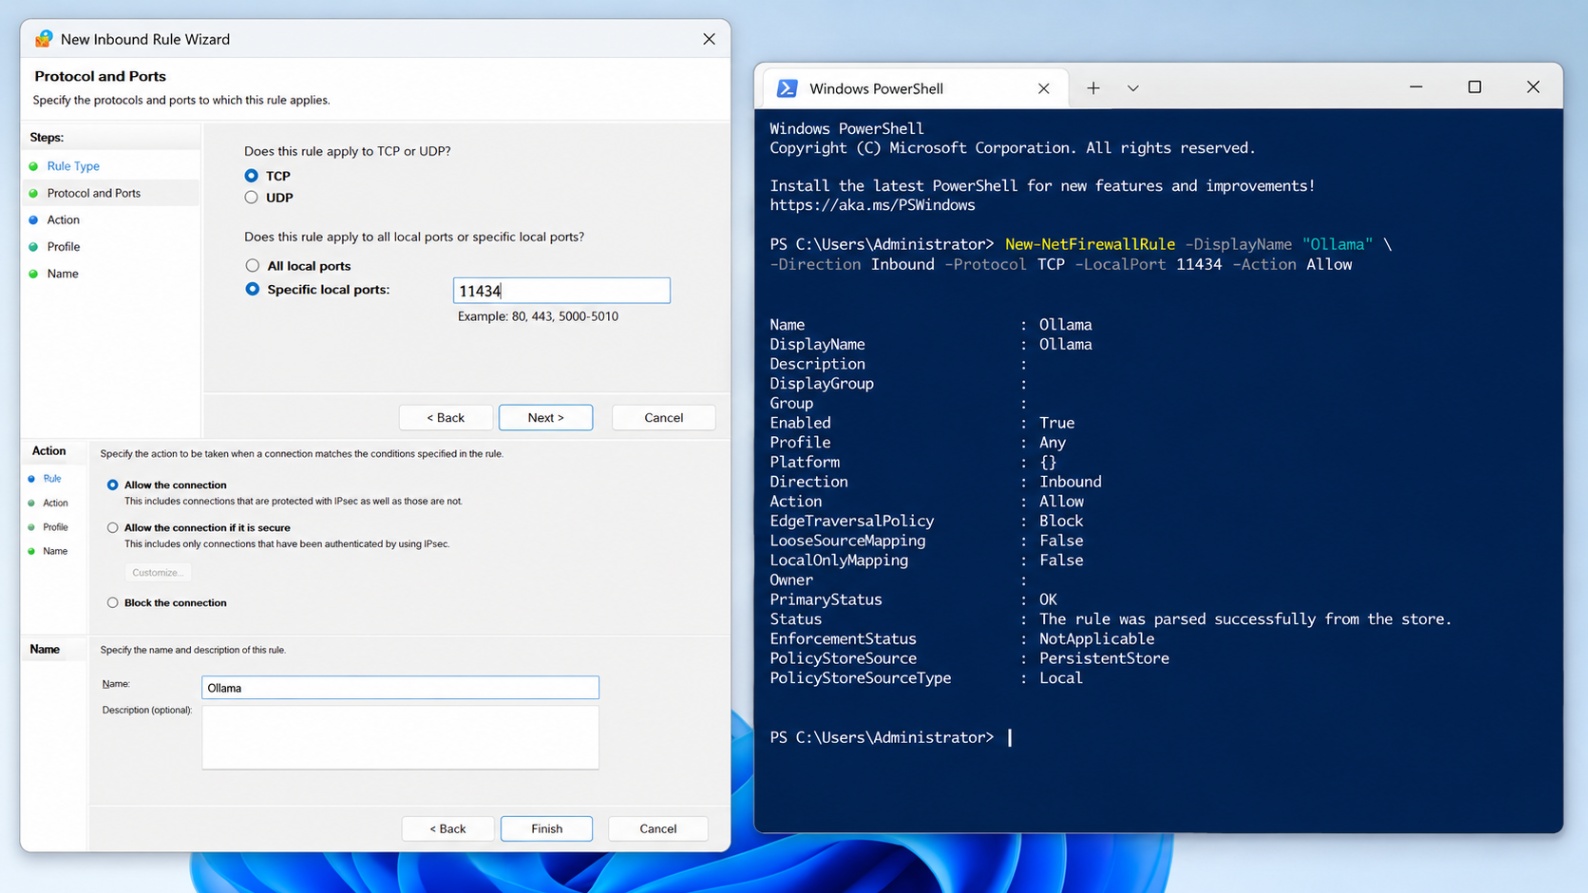Click the '< Back' button beside Next
Viewport: 1588px width, 893px height.
coord(446,418)
